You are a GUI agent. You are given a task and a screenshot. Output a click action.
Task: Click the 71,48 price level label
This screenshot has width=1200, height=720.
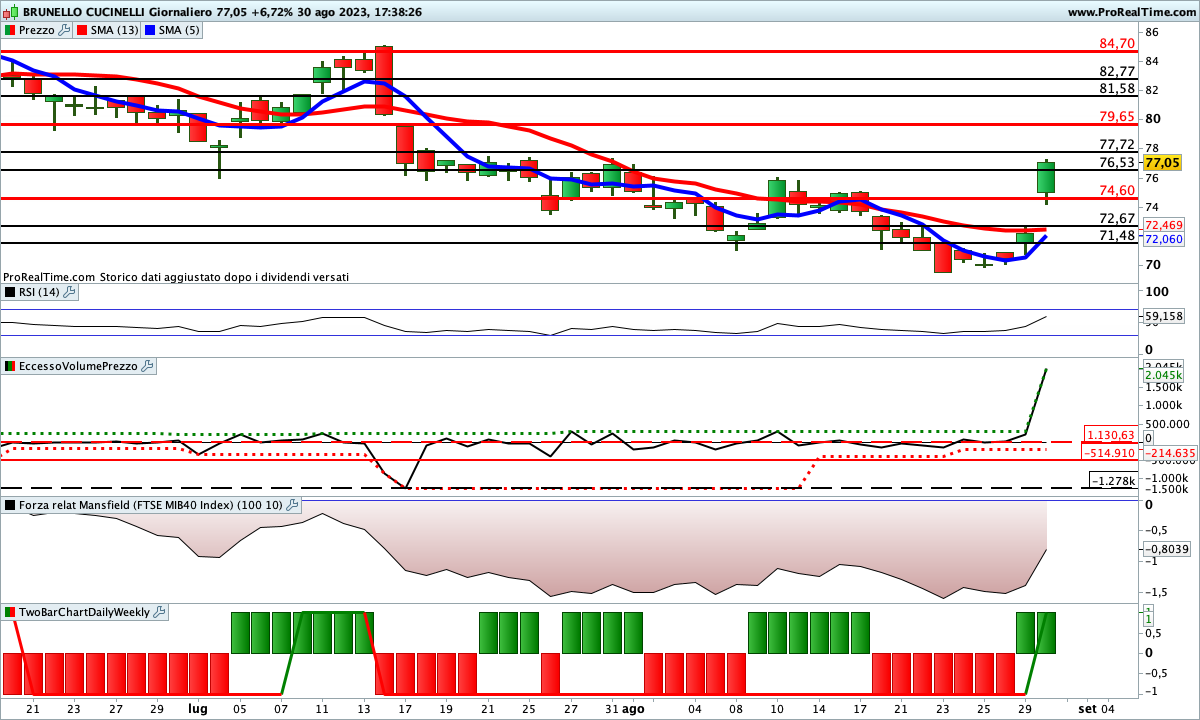coord(1117,235)
